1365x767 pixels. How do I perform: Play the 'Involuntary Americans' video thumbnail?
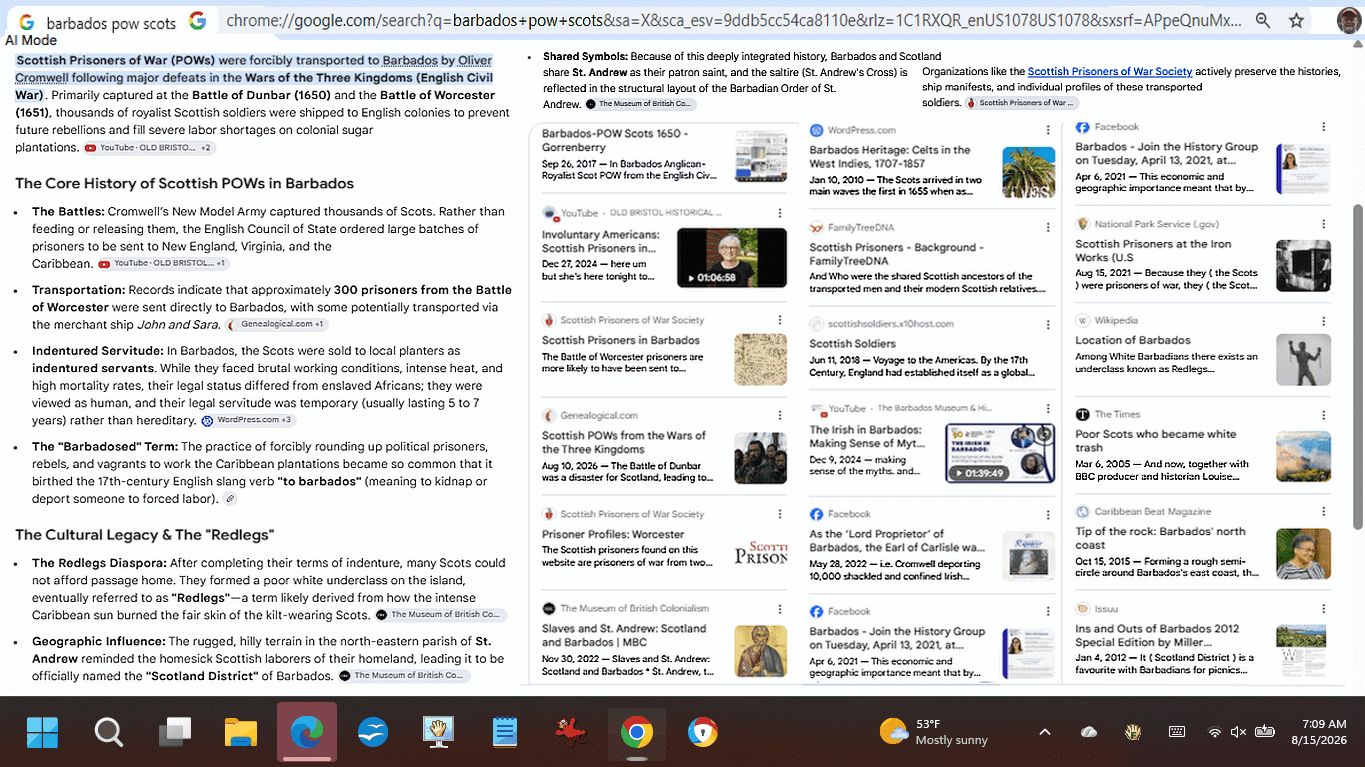tap(731, 257)
